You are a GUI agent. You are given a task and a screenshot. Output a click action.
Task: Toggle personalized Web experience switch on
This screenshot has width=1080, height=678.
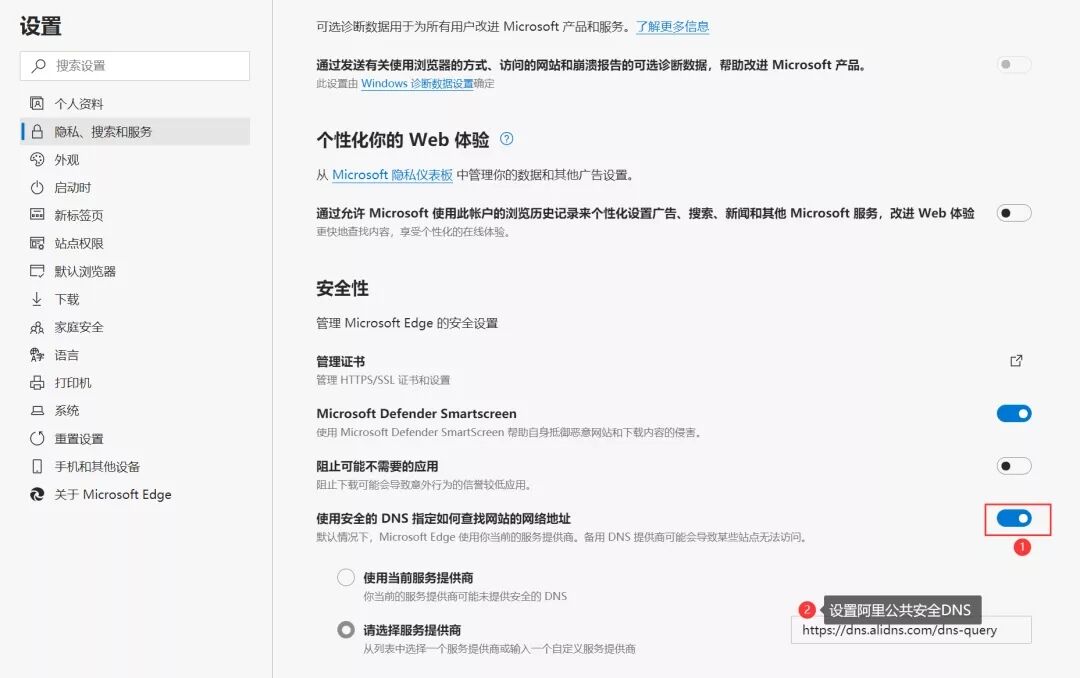click(x=1013, y=213)
